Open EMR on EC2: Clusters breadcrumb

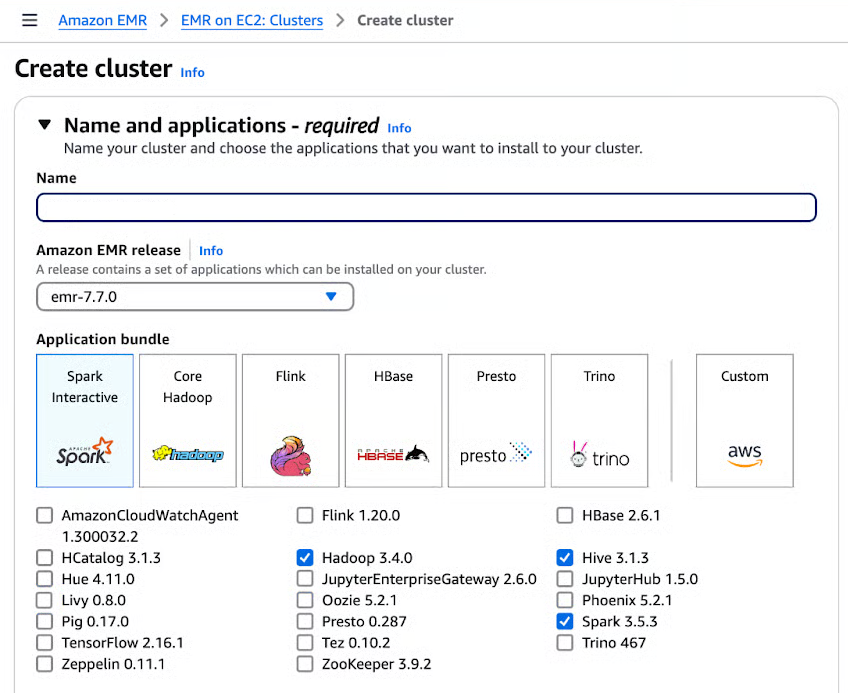click(252, 20)
